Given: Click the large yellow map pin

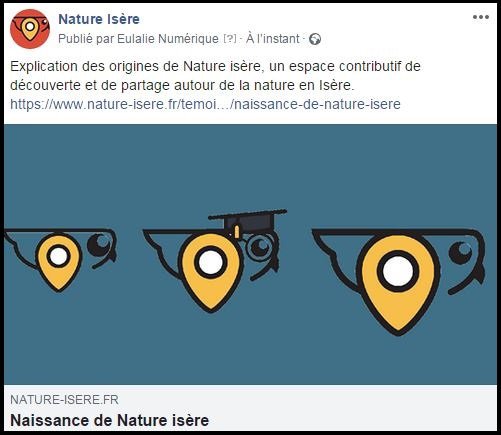Looking at the screenshot, I should [398, 284].
